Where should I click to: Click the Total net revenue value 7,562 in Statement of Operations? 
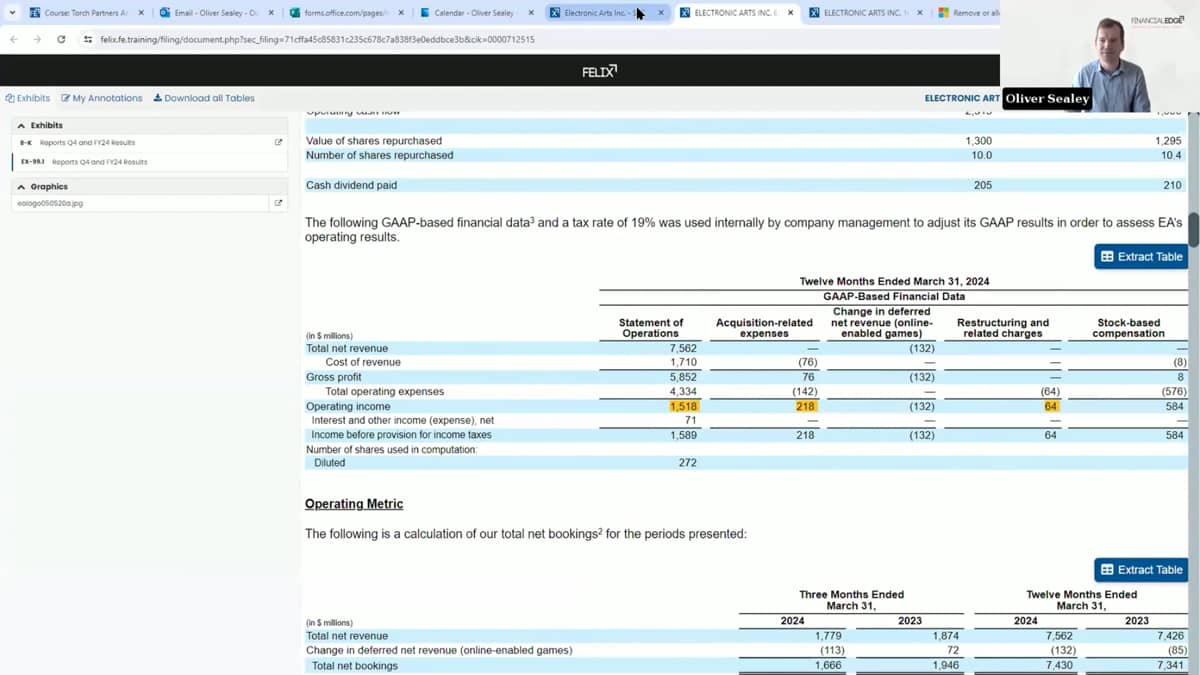pyautogui.click(x=683, y=348)
